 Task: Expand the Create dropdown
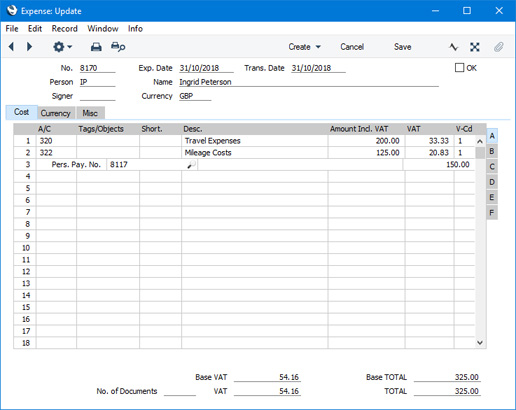point(305,47)
